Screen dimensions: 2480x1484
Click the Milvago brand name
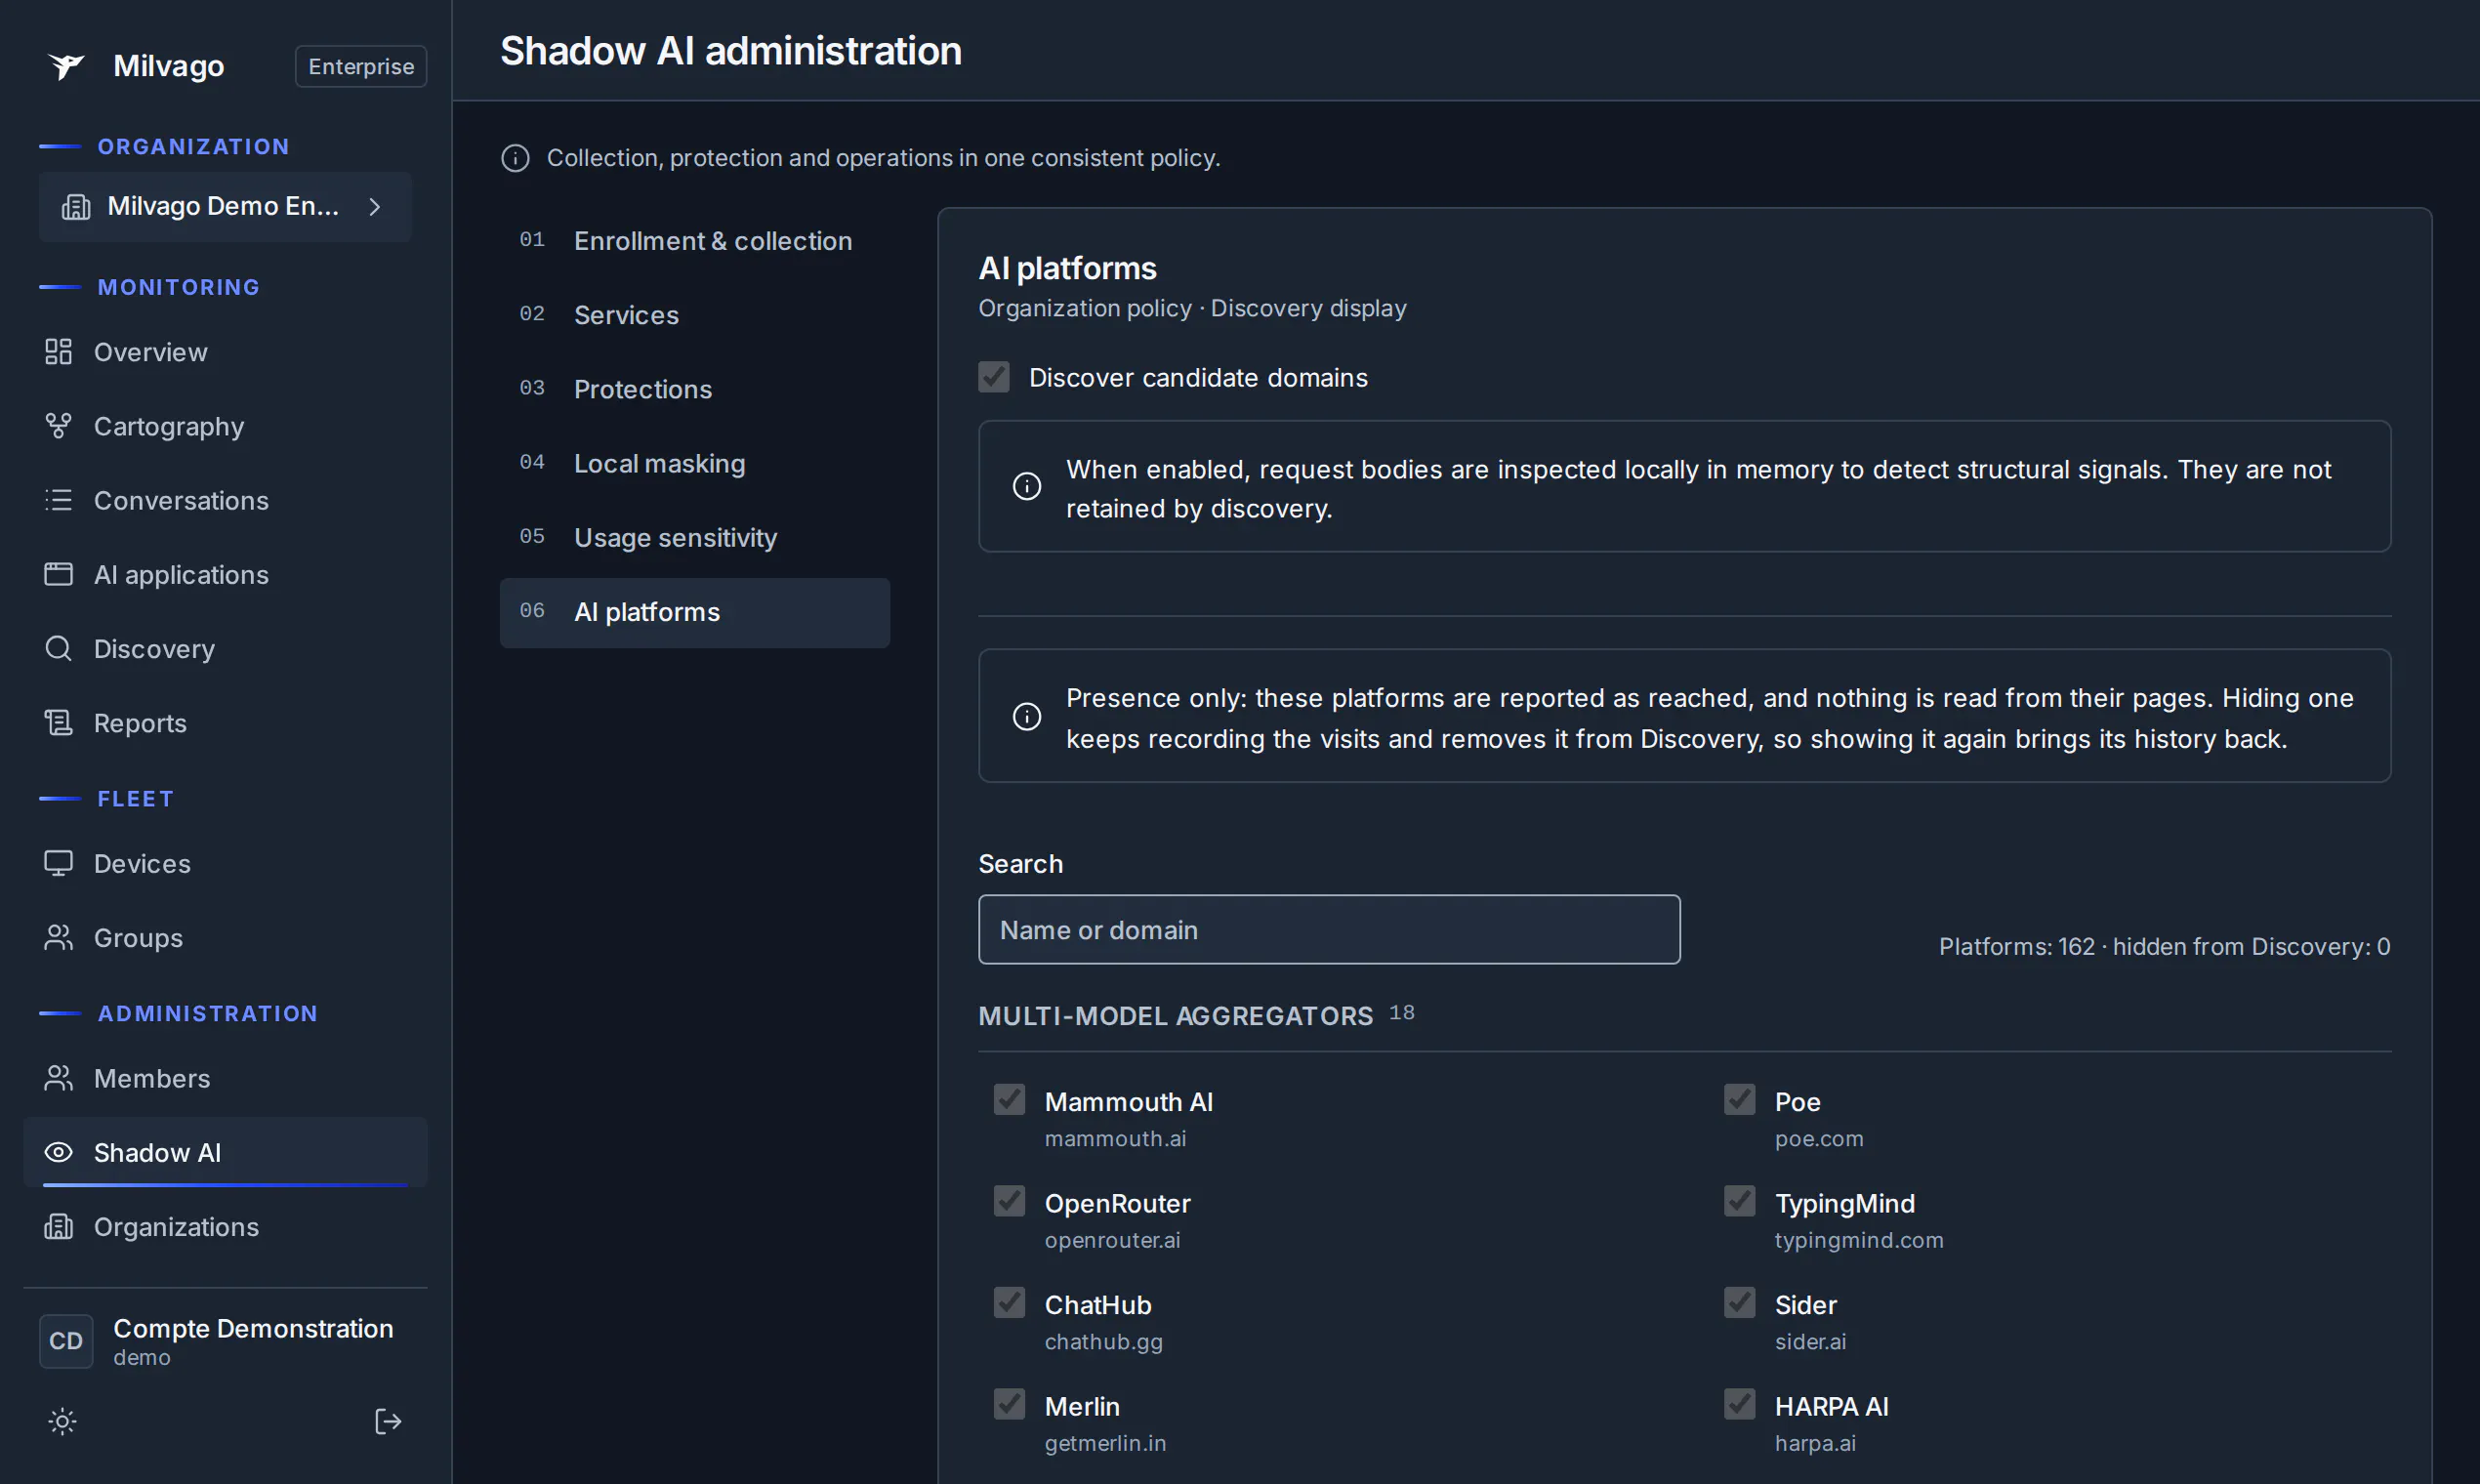click(169, 66)
